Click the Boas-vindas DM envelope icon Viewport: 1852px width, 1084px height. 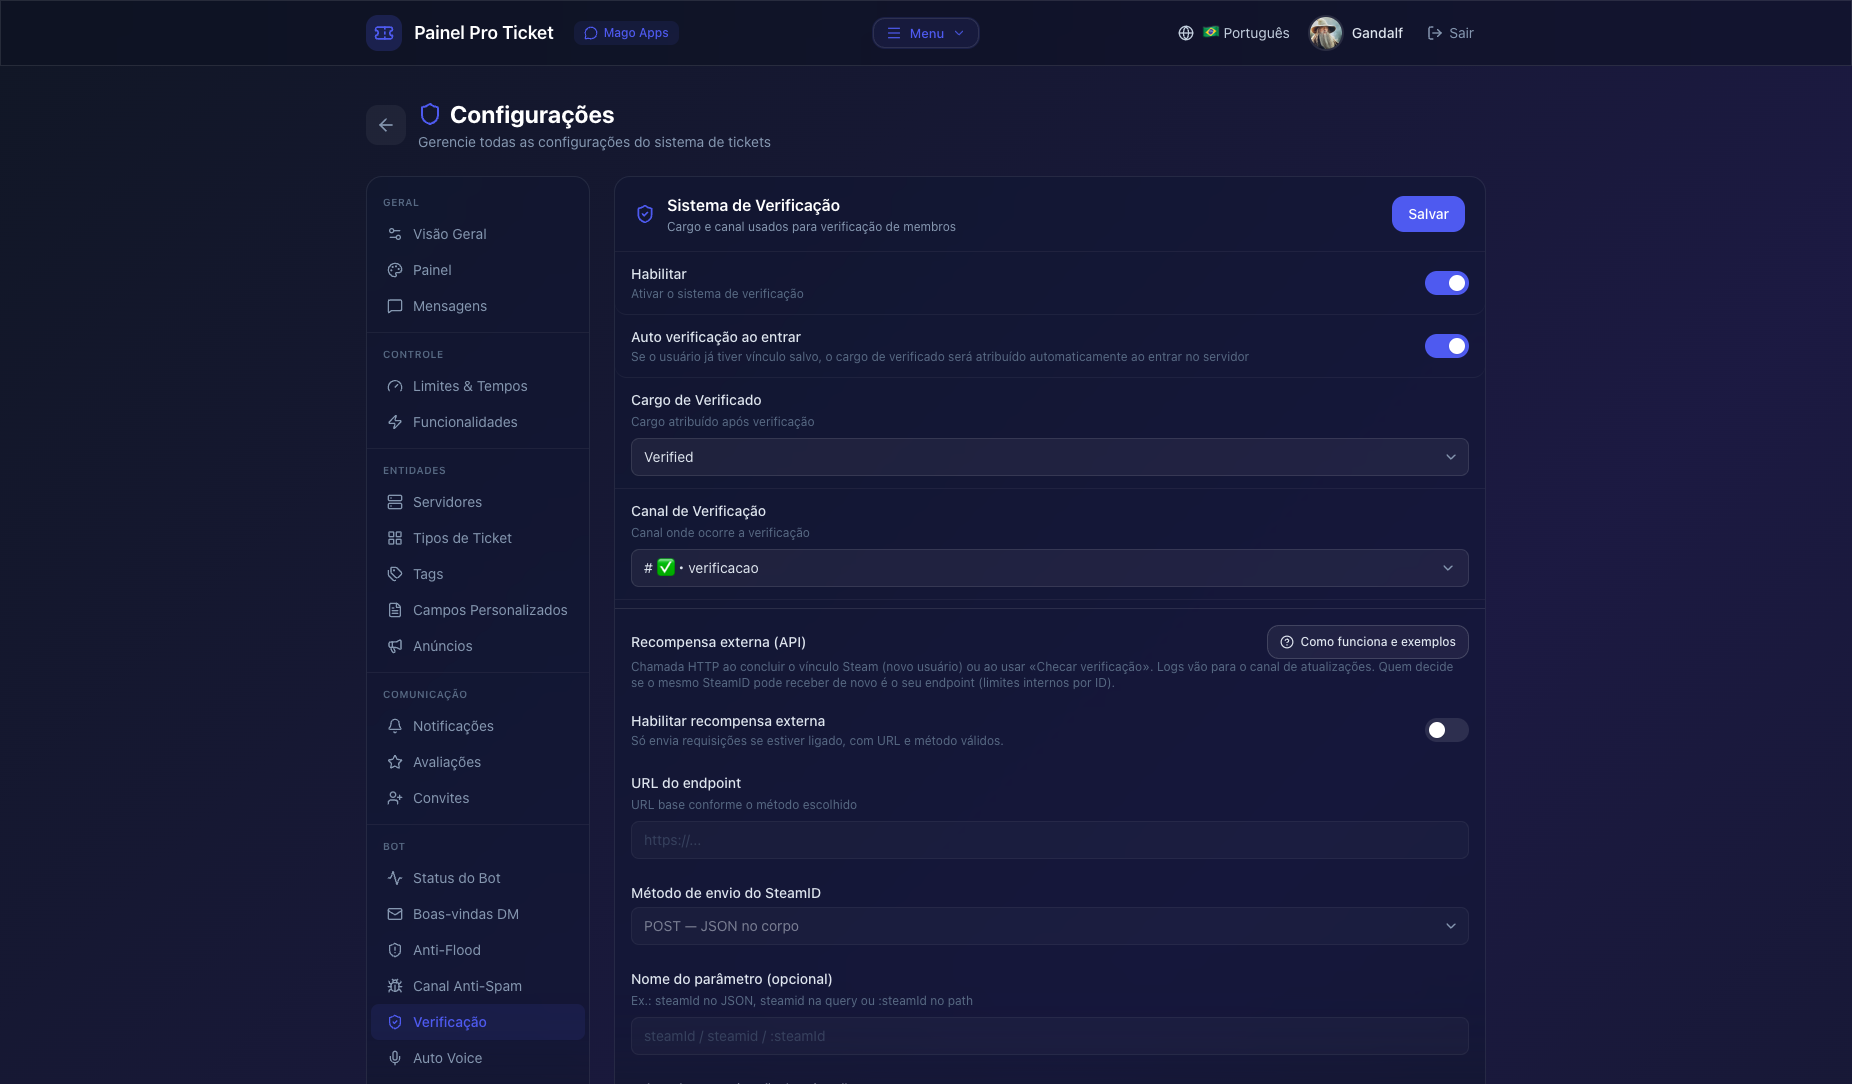click(x=395, y=914)
